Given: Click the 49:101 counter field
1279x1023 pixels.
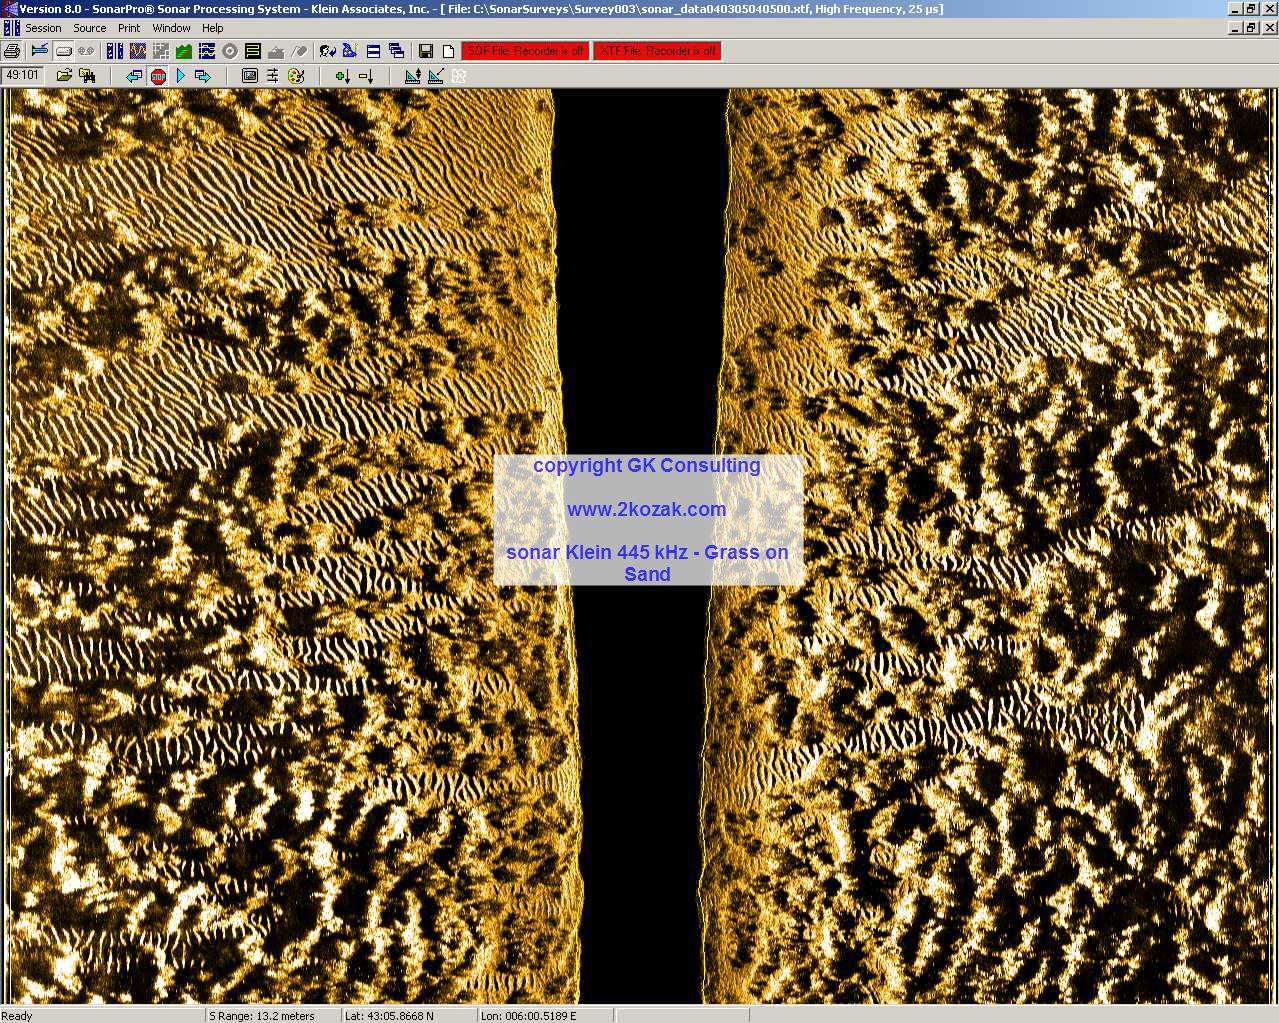Looking at the screenshot, I should click(x=22, y=75).
